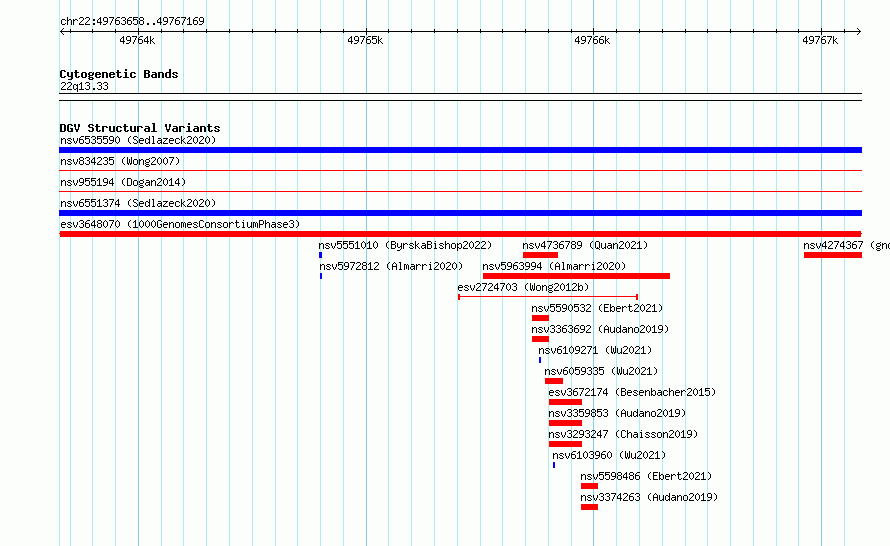890x546 pixels.
Task: Click the ruler's left arrow end
Action: (x=62, y=31)
